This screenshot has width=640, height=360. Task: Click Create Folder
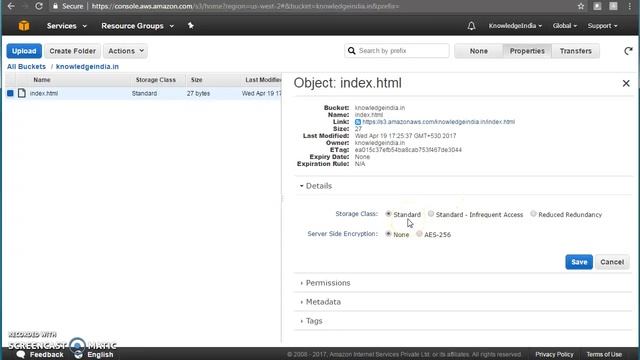(x=72, y=51)
